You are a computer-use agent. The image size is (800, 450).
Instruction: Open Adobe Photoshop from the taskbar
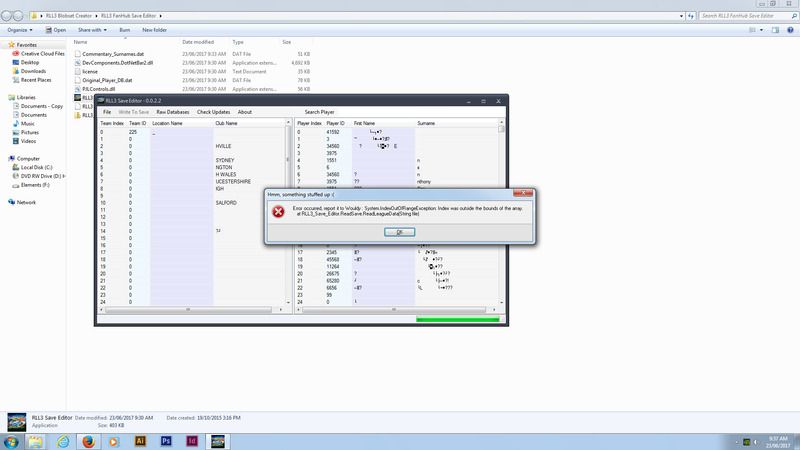coord(166,441)
